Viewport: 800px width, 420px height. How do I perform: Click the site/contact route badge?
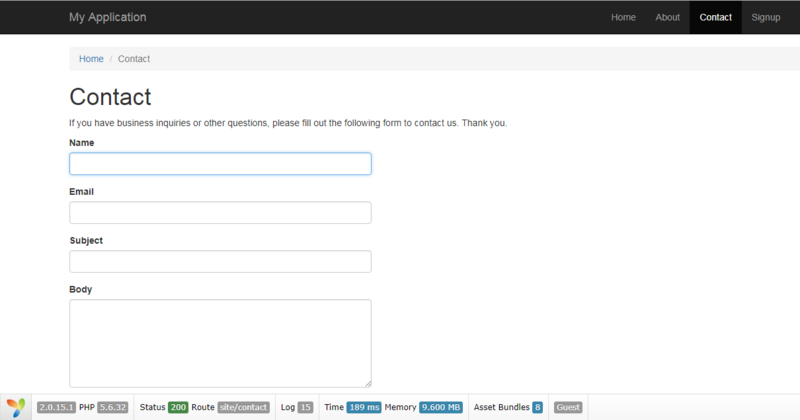(x=243, y=408)
